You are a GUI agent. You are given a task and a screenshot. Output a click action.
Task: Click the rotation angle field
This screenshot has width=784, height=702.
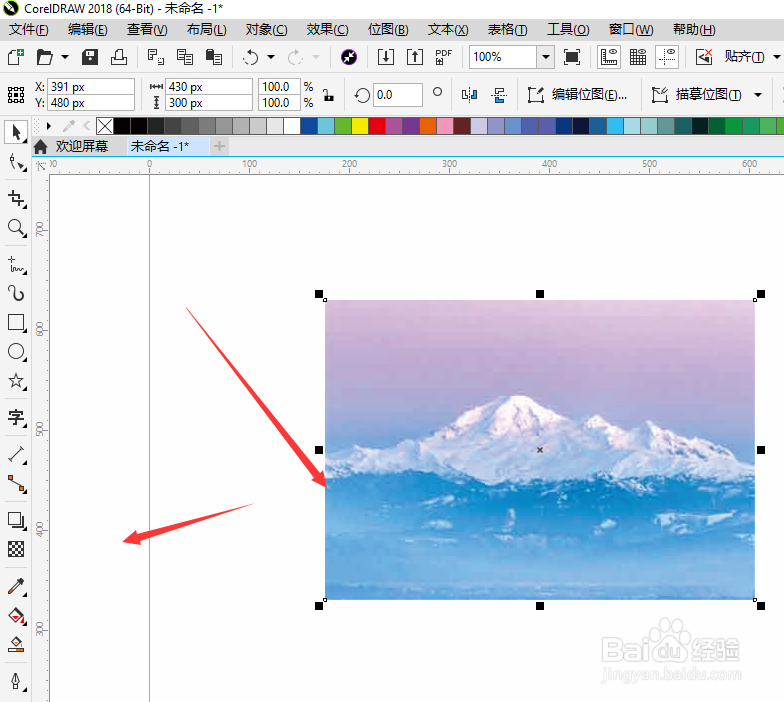[397, 94]
